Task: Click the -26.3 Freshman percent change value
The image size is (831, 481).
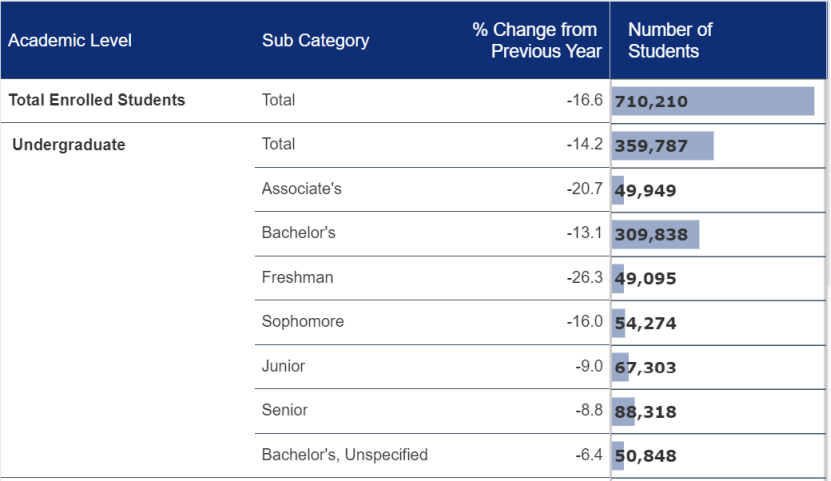Action: [x=584, y=278]
